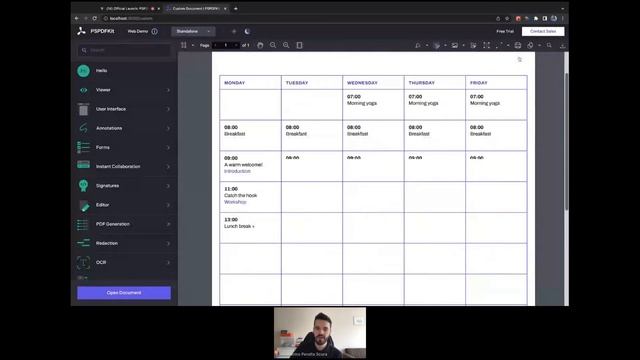Click the '13:00 Lunch break' cell text
Image resolution: width=640 pixels, height=360 pixels.
239,223
